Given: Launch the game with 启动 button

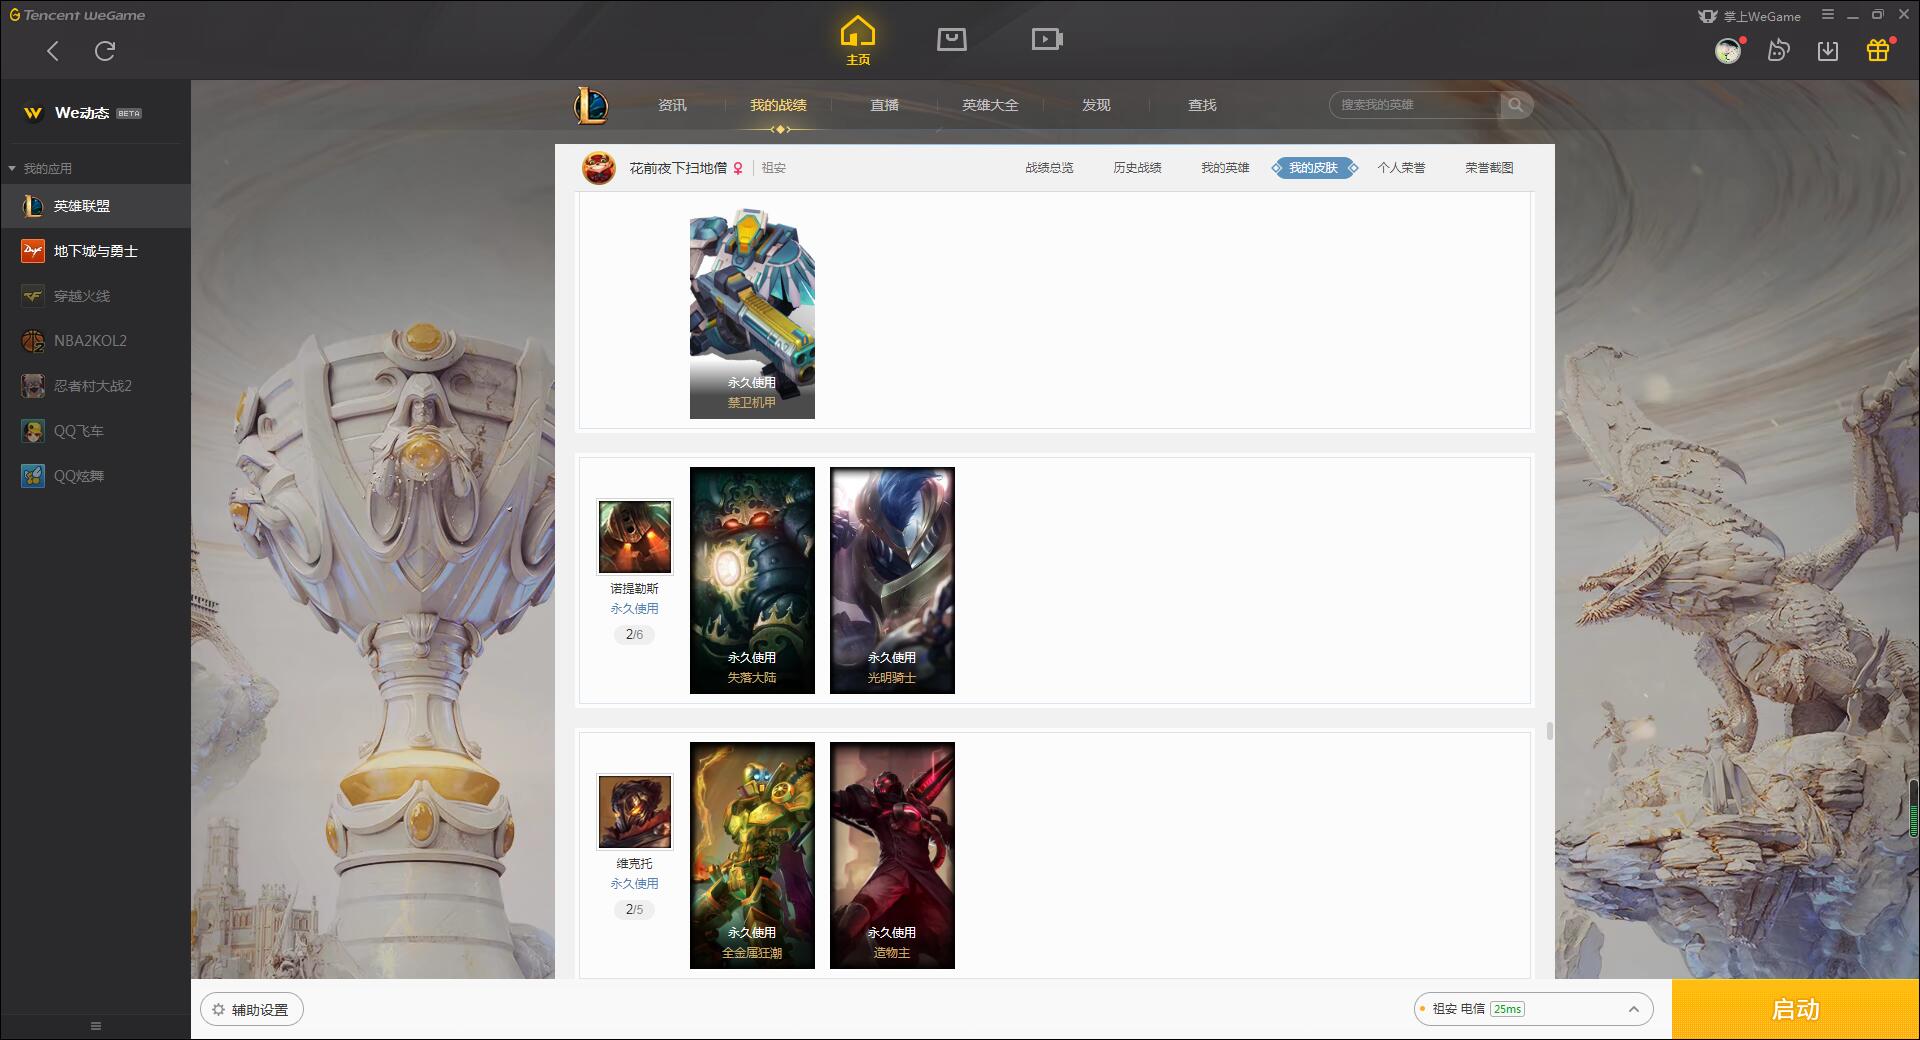Looking at the screenshot, I should pyautogui.click(x=1796, y=1010).
